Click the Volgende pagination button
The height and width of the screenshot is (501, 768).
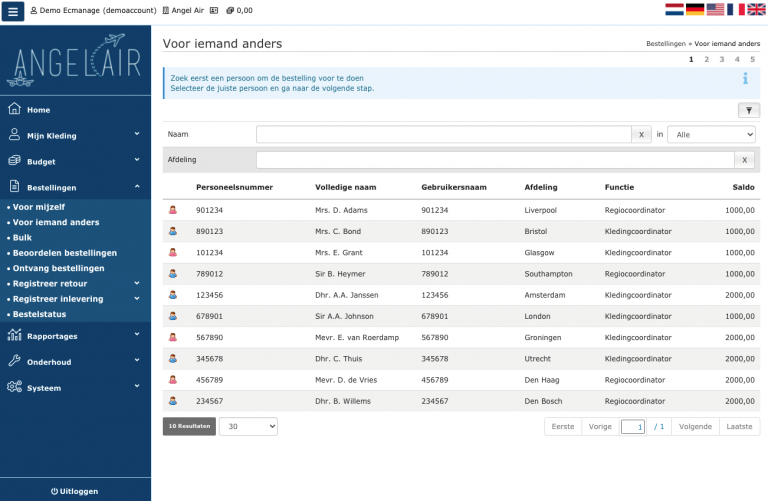pos(695,426)
